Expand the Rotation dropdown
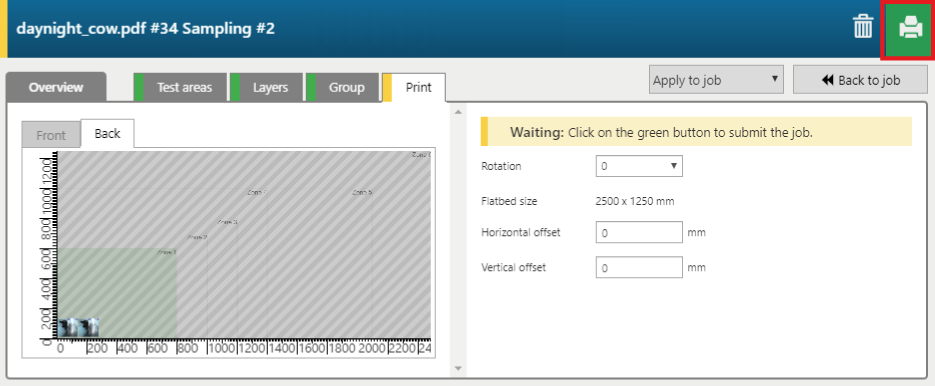The height and width of the screenshot is (386, 935). coord(639,166)
